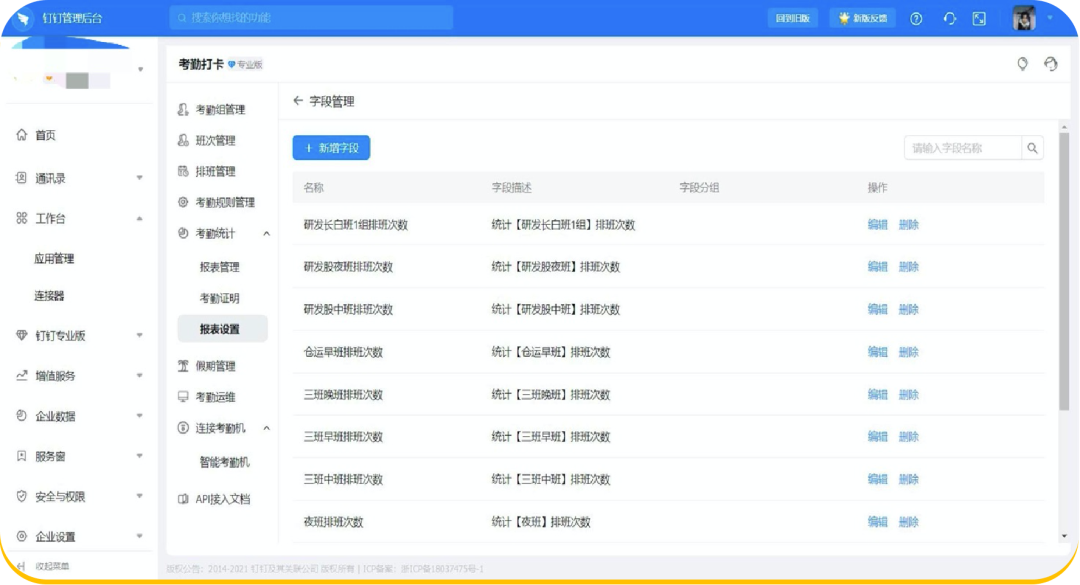
Task: Click the fullscreen expand icon
Action: coord(979,18)
